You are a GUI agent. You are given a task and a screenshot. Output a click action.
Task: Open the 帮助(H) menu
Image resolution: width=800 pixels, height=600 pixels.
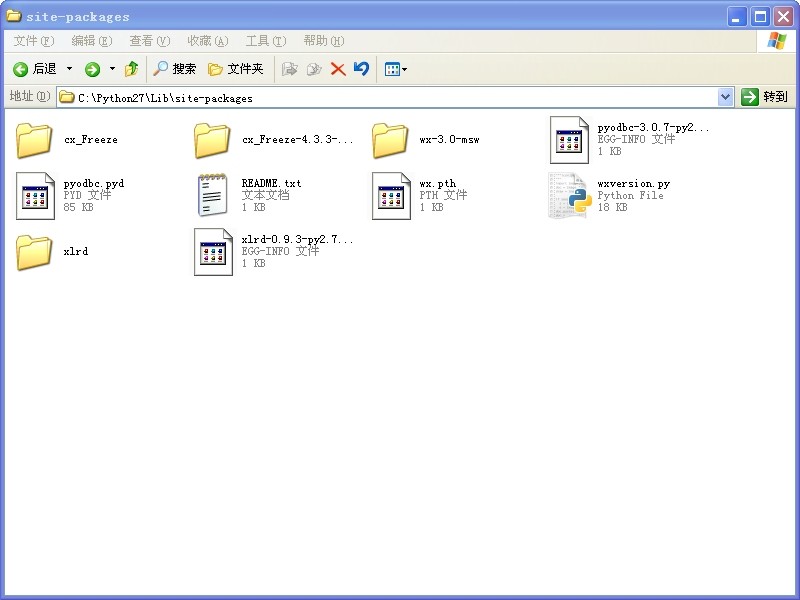[x=324, y=41]
